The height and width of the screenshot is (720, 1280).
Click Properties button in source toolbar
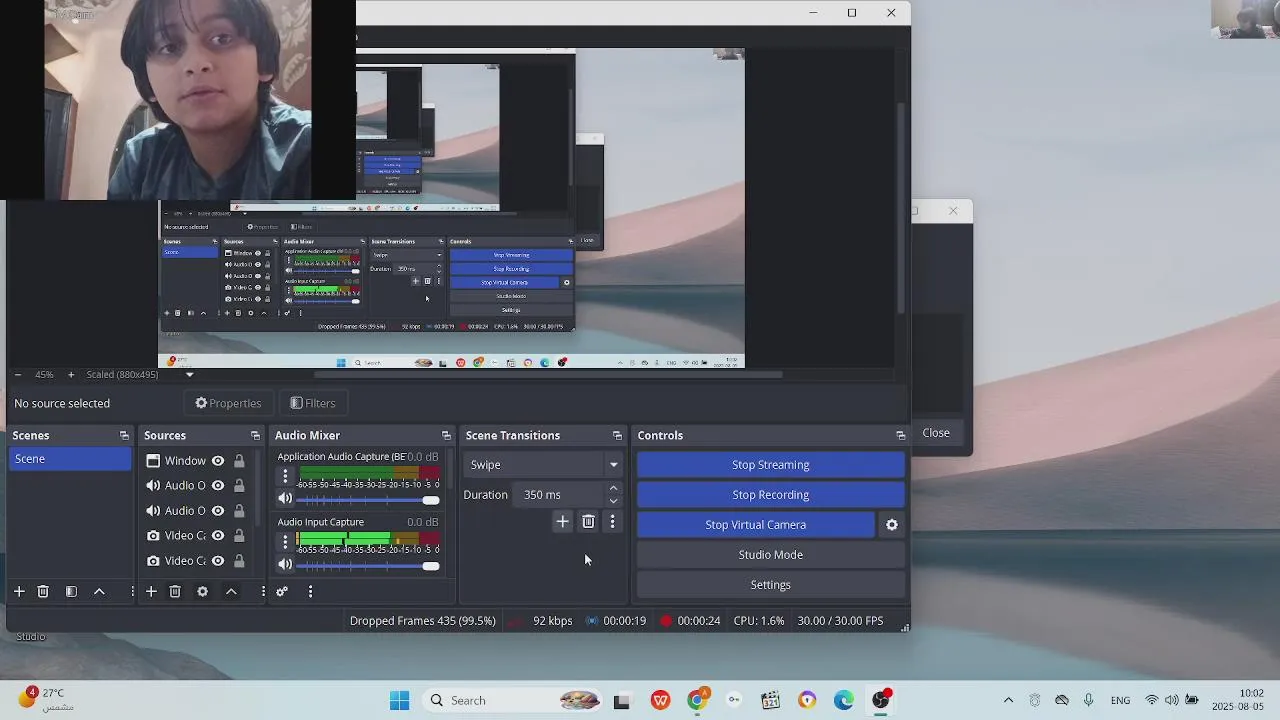pos(228,403)
